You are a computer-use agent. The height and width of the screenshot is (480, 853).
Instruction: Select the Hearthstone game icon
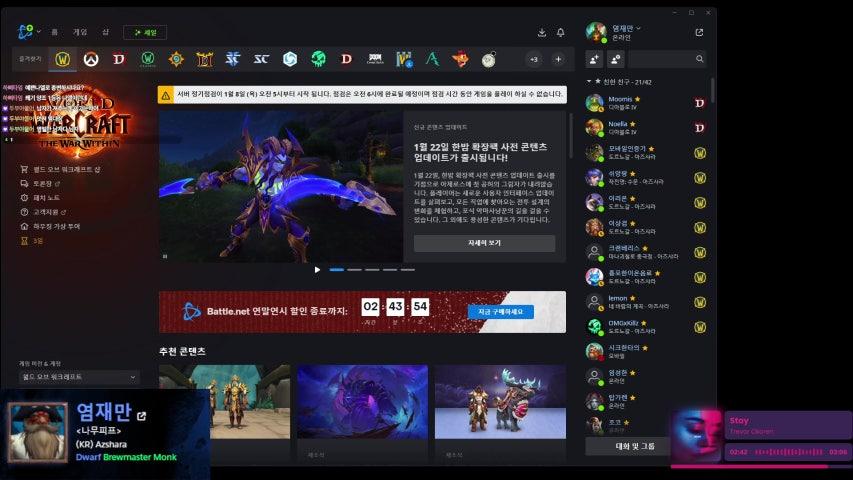pyautogui.click(x=176, y=59)
